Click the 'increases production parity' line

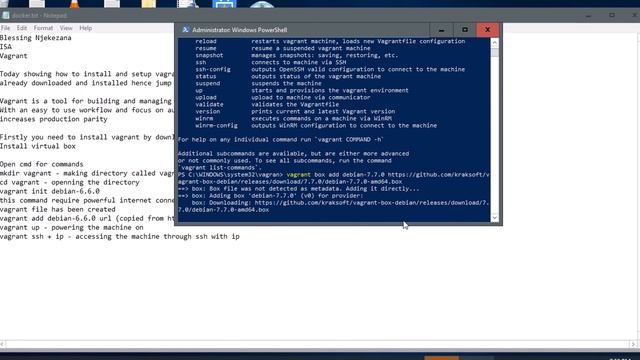(x=53, y=119)
